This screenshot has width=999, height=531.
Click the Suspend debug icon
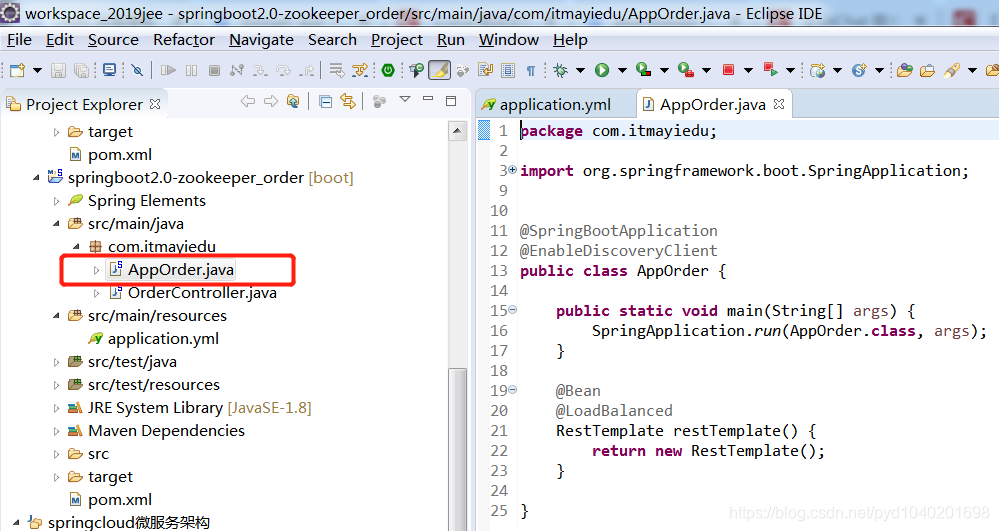click(x=191, y=70)
